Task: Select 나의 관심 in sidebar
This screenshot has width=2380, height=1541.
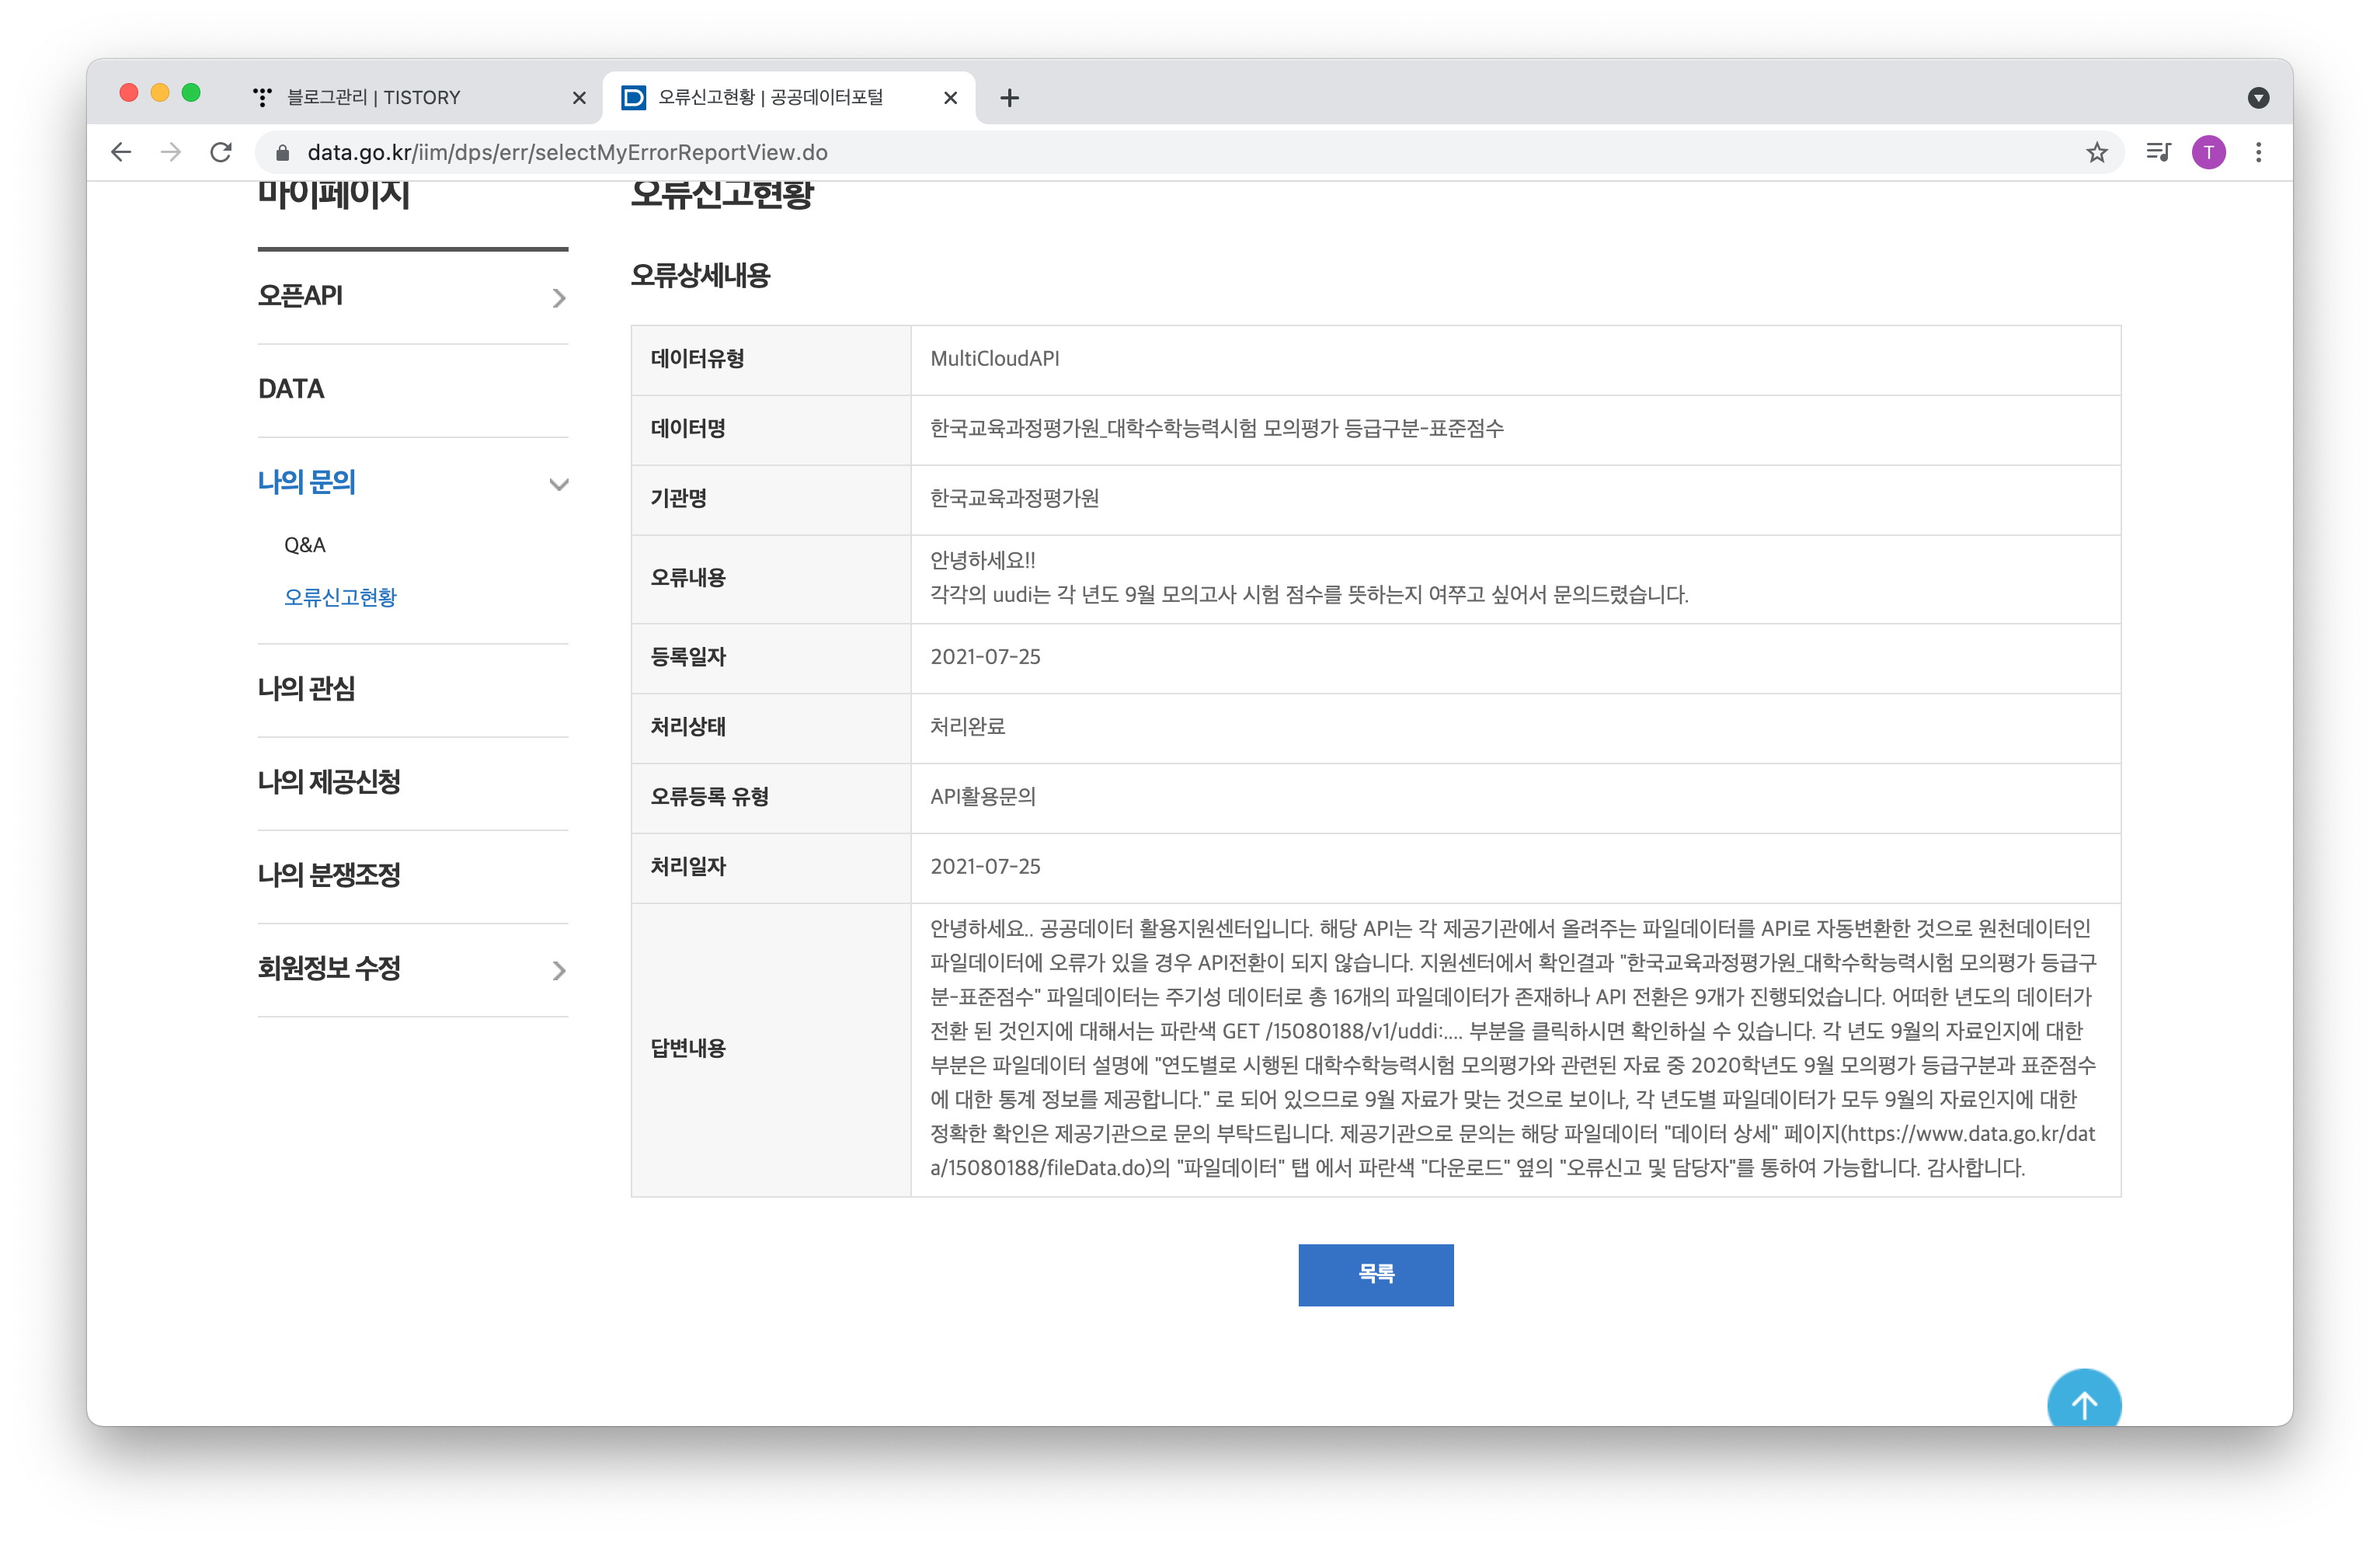Action: pos(307,689)
